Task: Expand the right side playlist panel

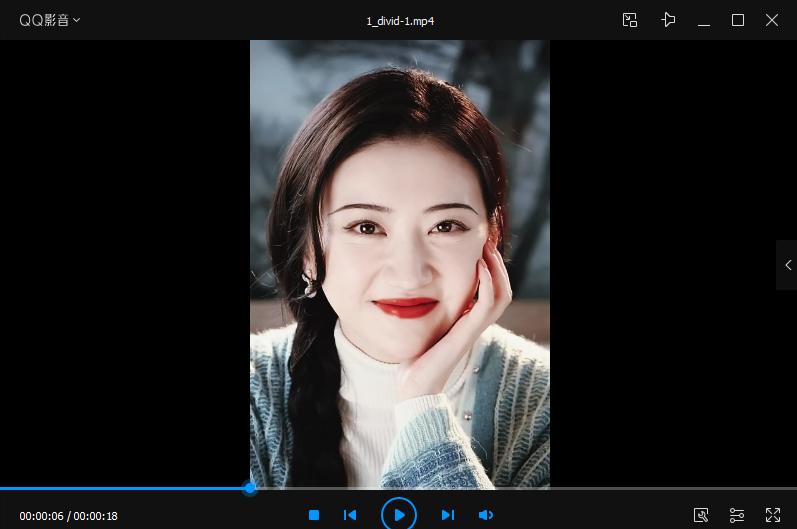Action: [x=787, y=265]
